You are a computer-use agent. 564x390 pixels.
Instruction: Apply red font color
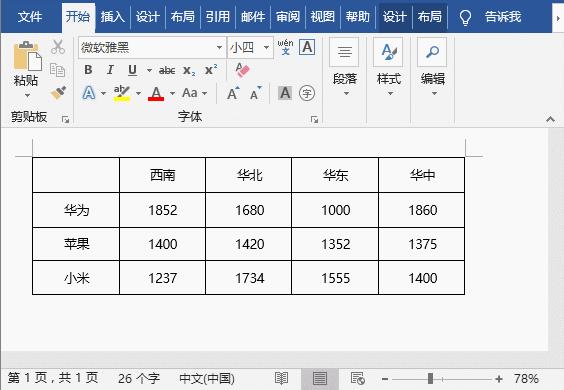pyautogui.click(x=156, y=94)
